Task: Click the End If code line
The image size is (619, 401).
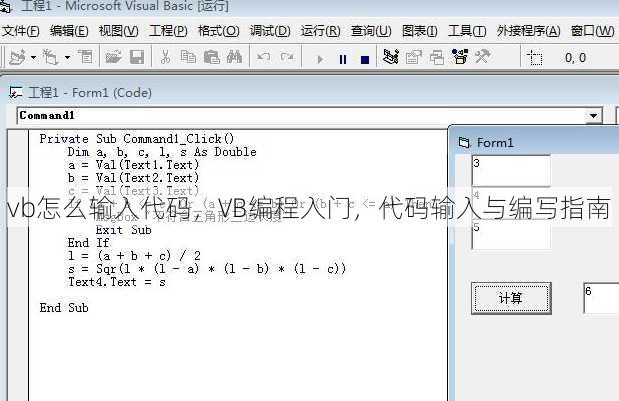Action: (88, 243)
